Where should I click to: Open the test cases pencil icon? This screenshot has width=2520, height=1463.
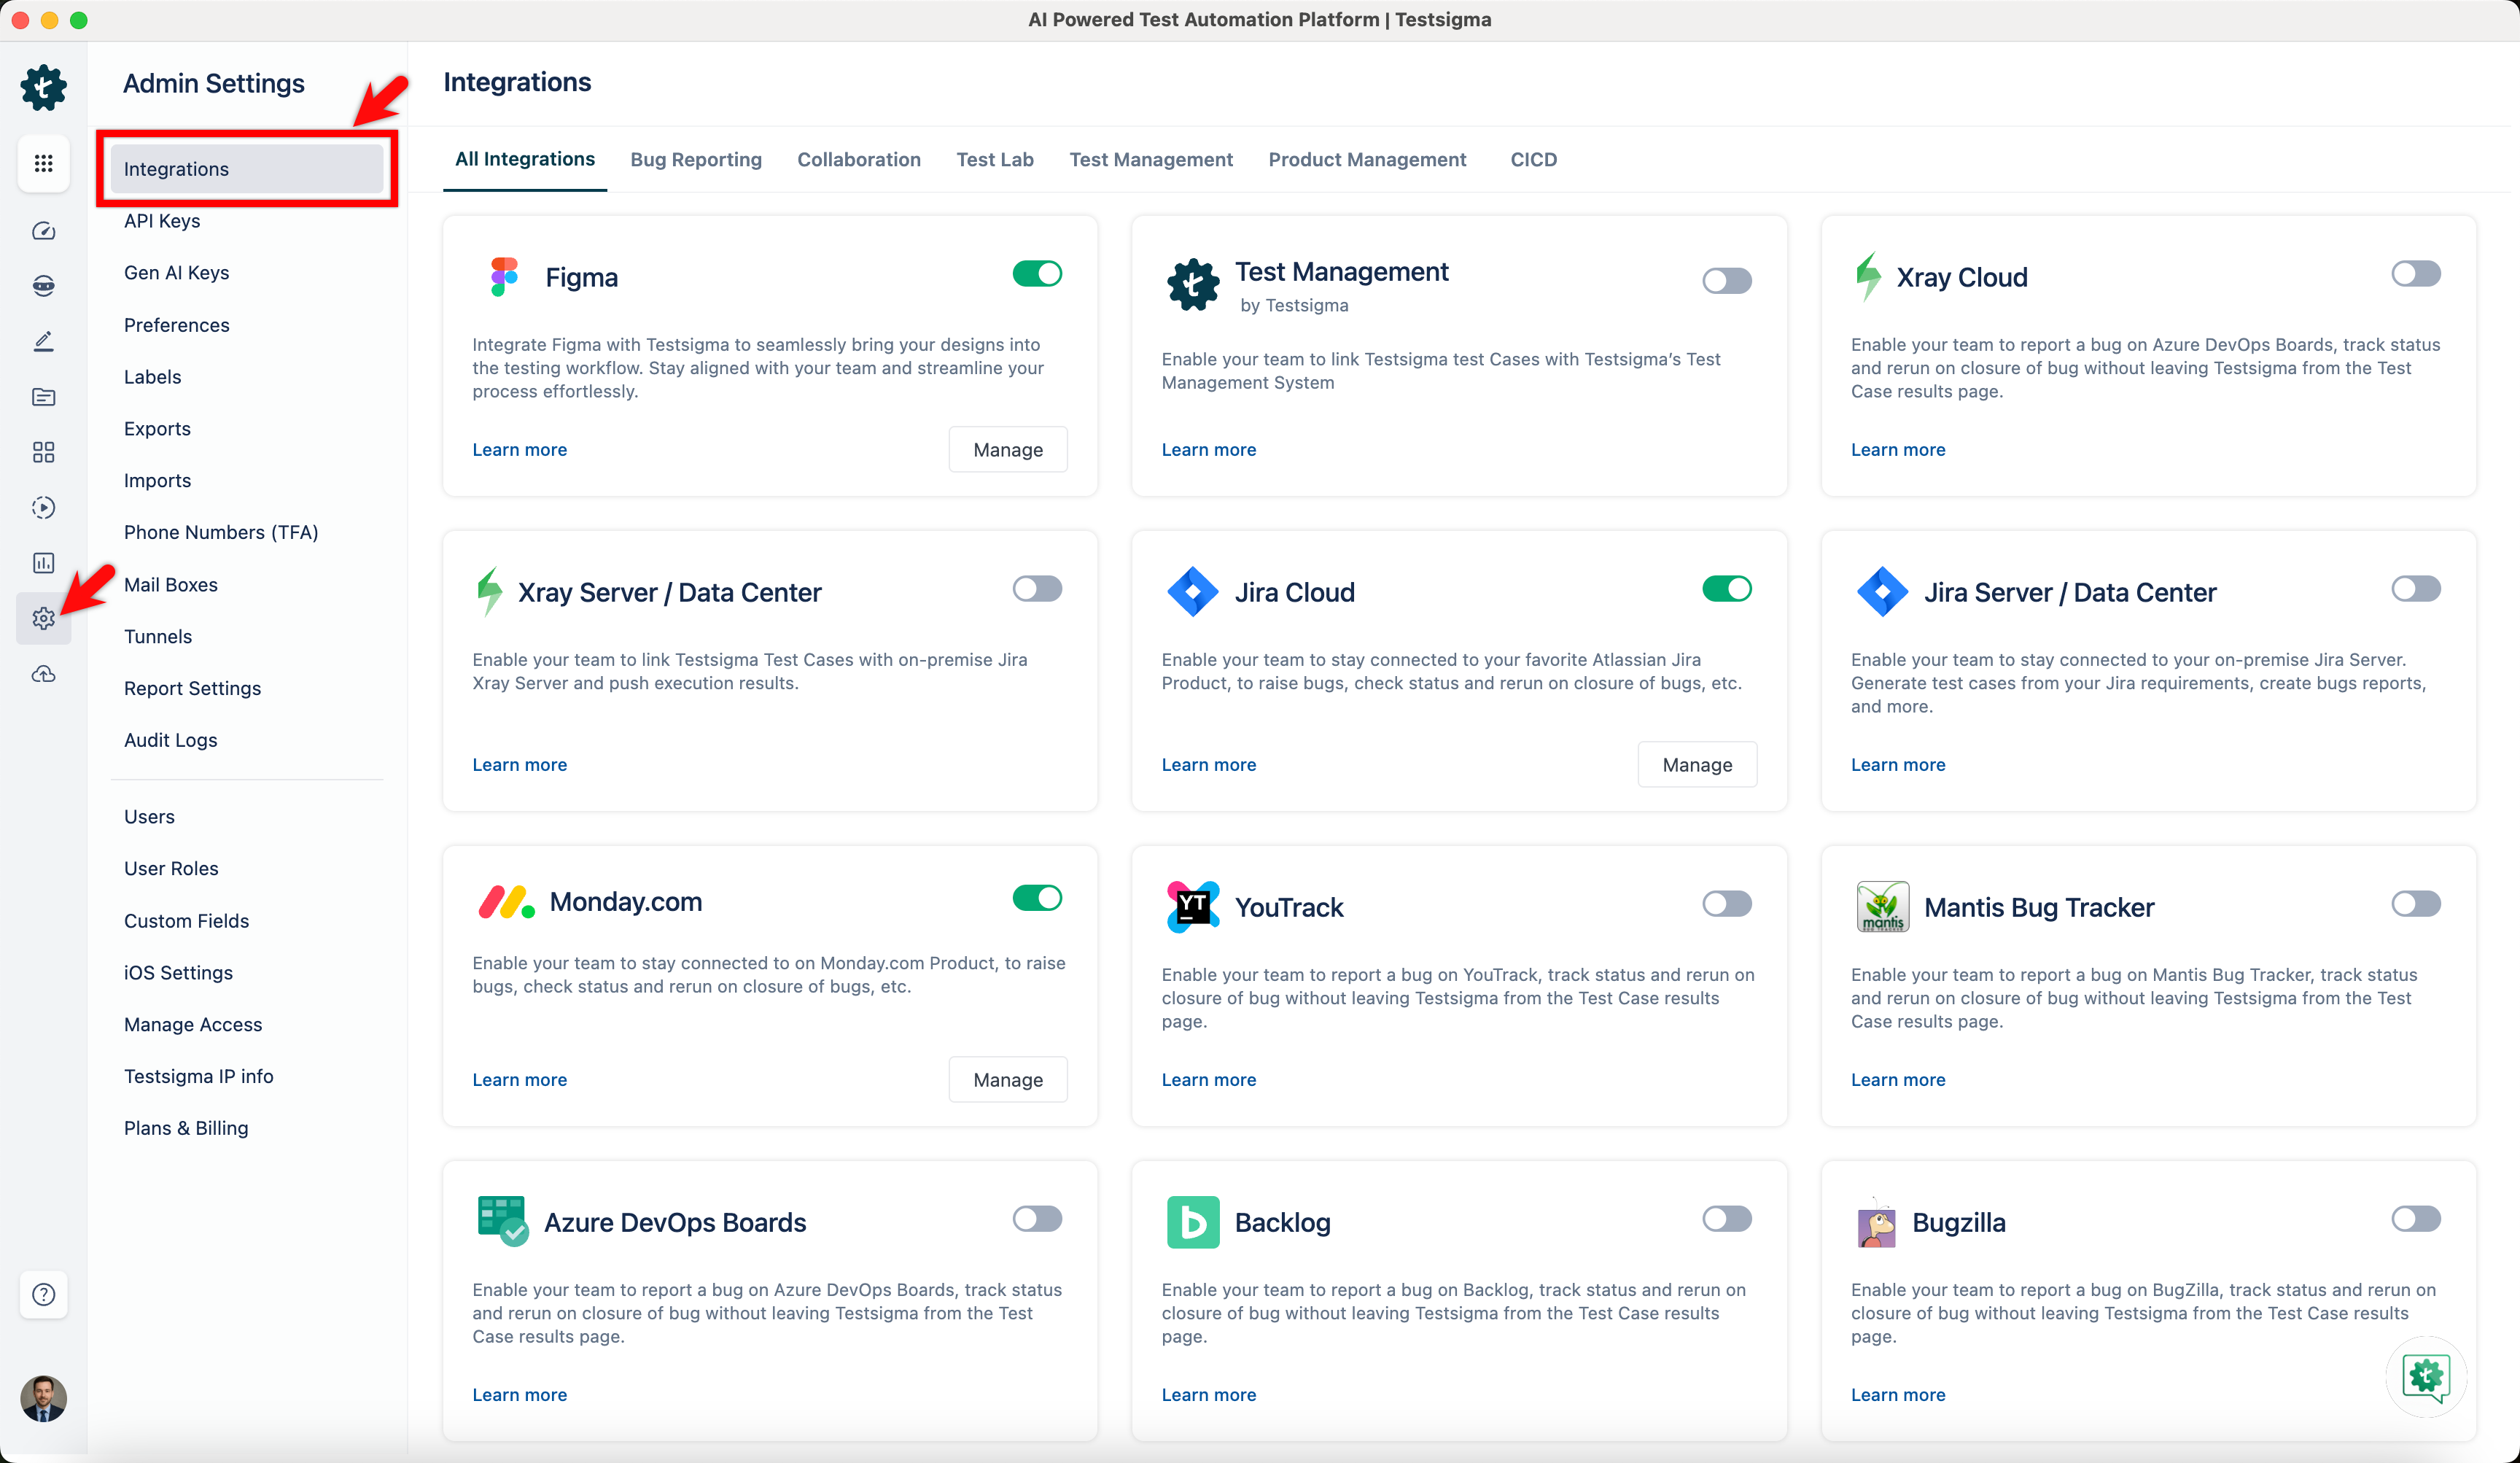[x=43, y=340]
